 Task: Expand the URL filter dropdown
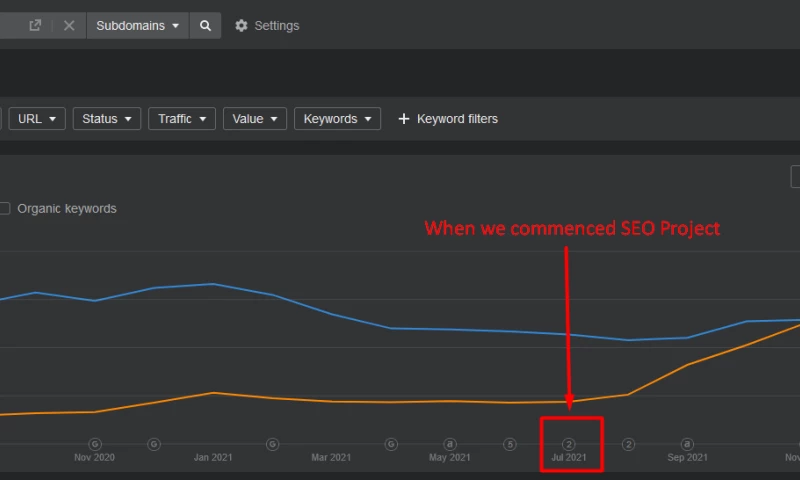pos(37,119)
